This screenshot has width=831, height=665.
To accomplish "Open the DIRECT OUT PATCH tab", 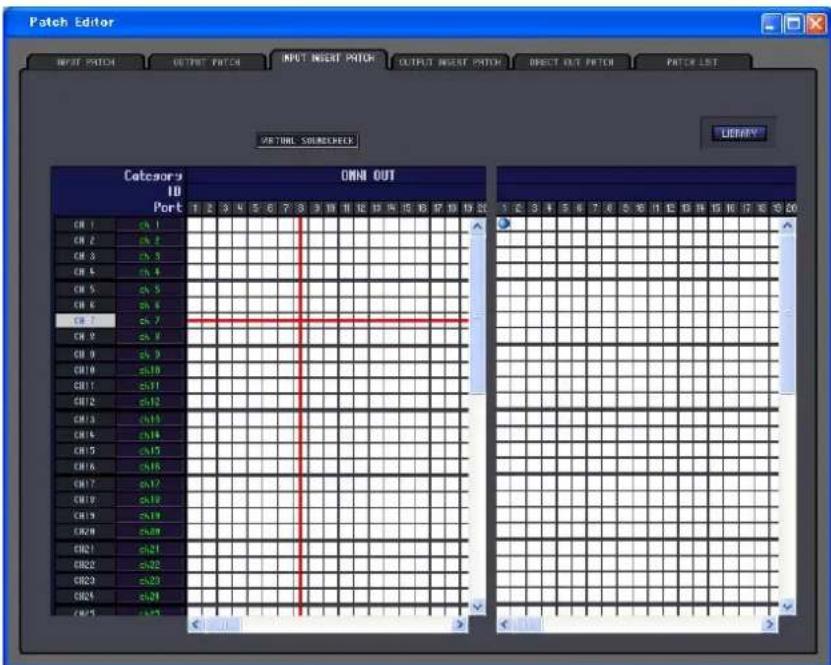I will [x=571, y=62].
